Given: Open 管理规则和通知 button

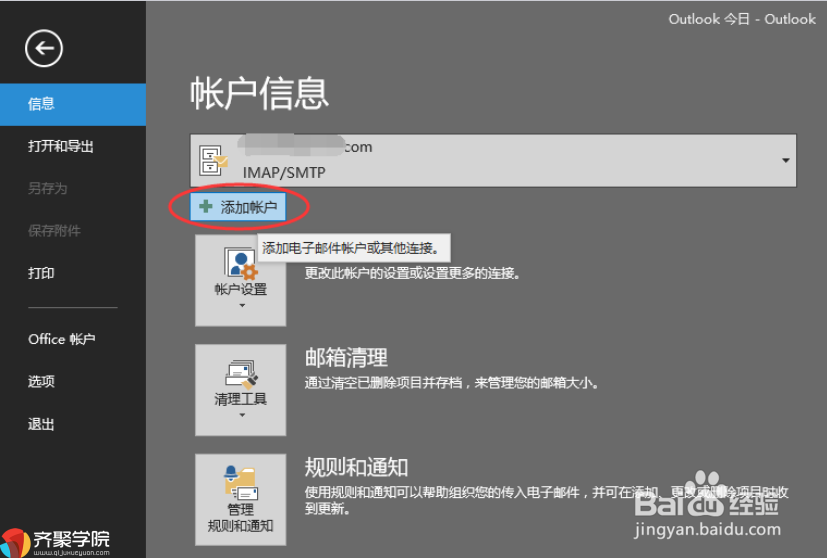Looking at the screenshot, I should (x=241, y=499).
